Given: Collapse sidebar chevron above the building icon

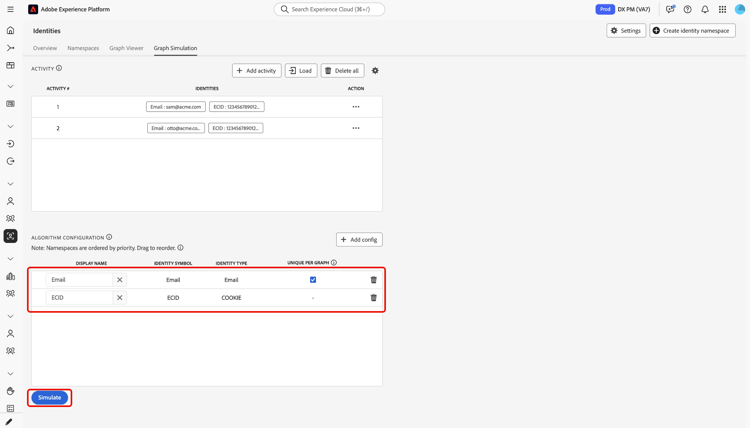Looking at the screenshot, I should [11, 259].
